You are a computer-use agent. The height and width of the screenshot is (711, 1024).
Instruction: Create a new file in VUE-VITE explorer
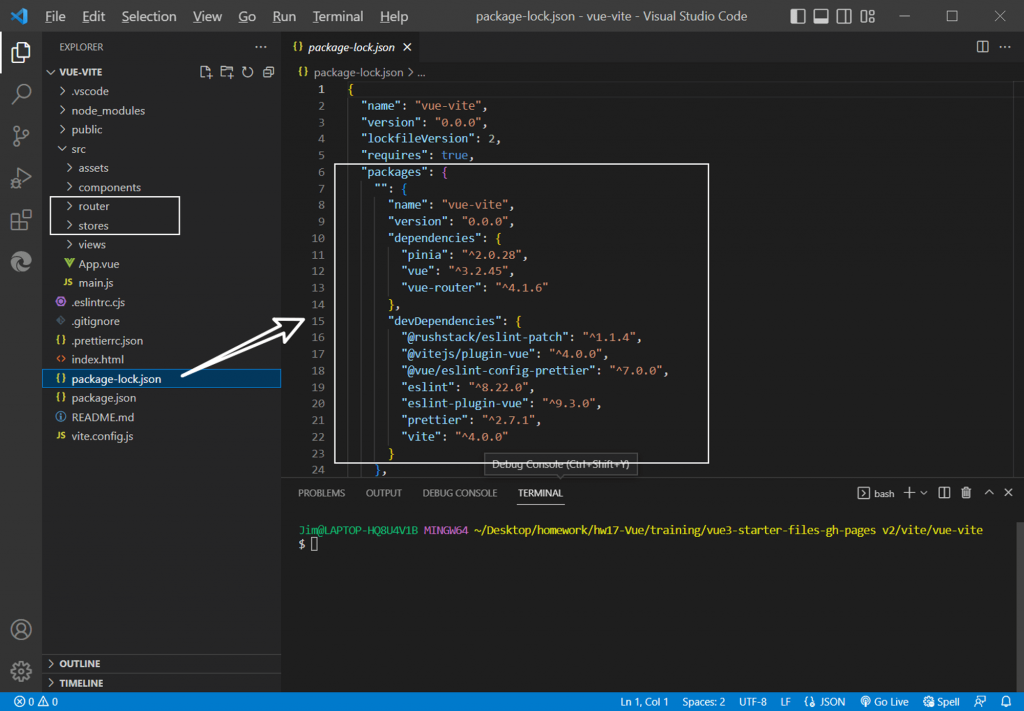pyautogui.click(x=206, y=72)
